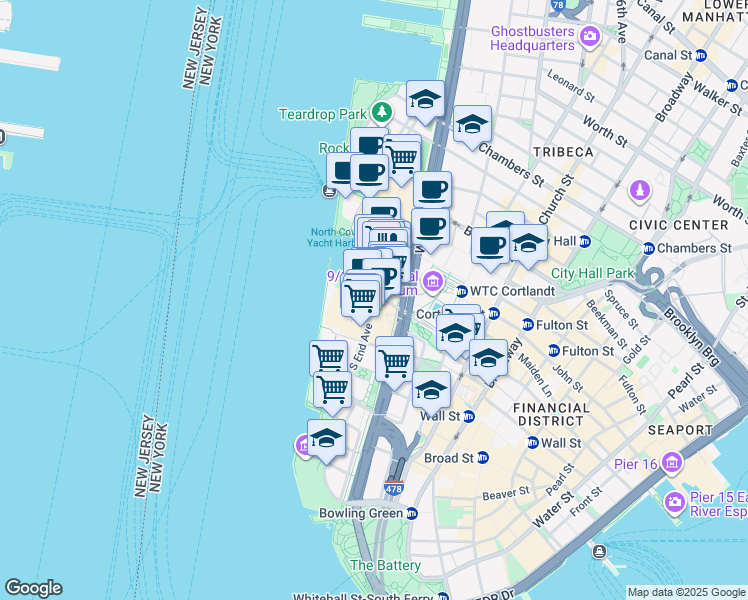Click the FINANCIAL DISTRICT label
Image resolution: width=748 pixels, height=600 pixels.
551,414
